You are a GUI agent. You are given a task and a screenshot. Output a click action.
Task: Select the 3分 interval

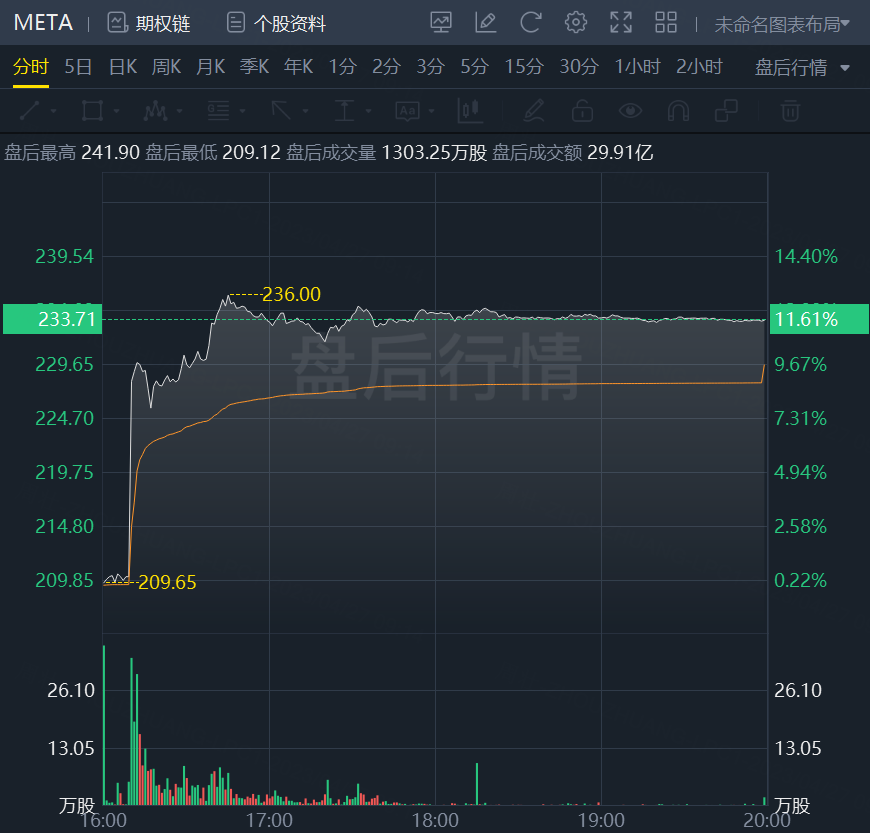tap(431, 67)
